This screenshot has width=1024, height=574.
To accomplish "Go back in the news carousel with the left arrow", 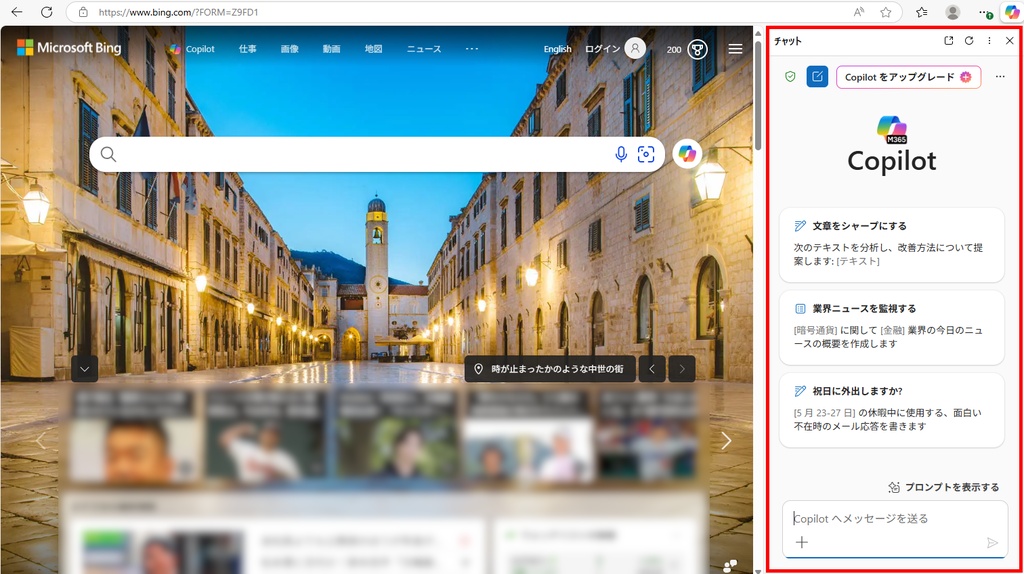I will click(40, 441).
